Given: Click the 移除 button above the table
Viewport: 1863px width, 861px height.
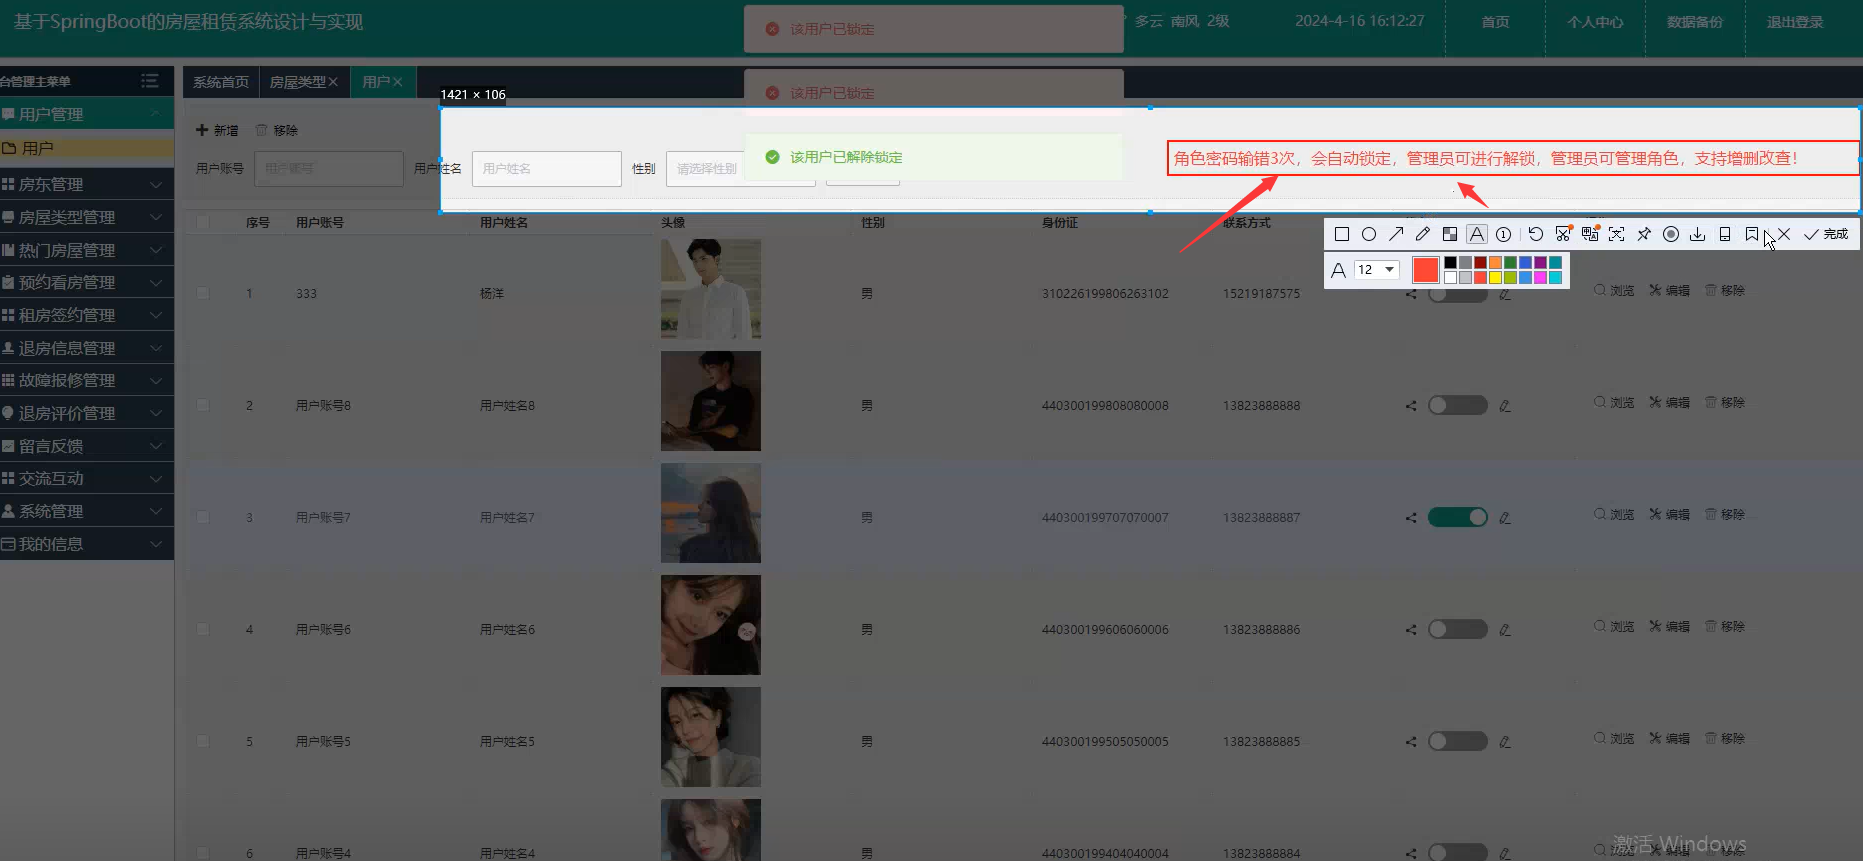Looking at the screenshot, I should coord(277,130).
